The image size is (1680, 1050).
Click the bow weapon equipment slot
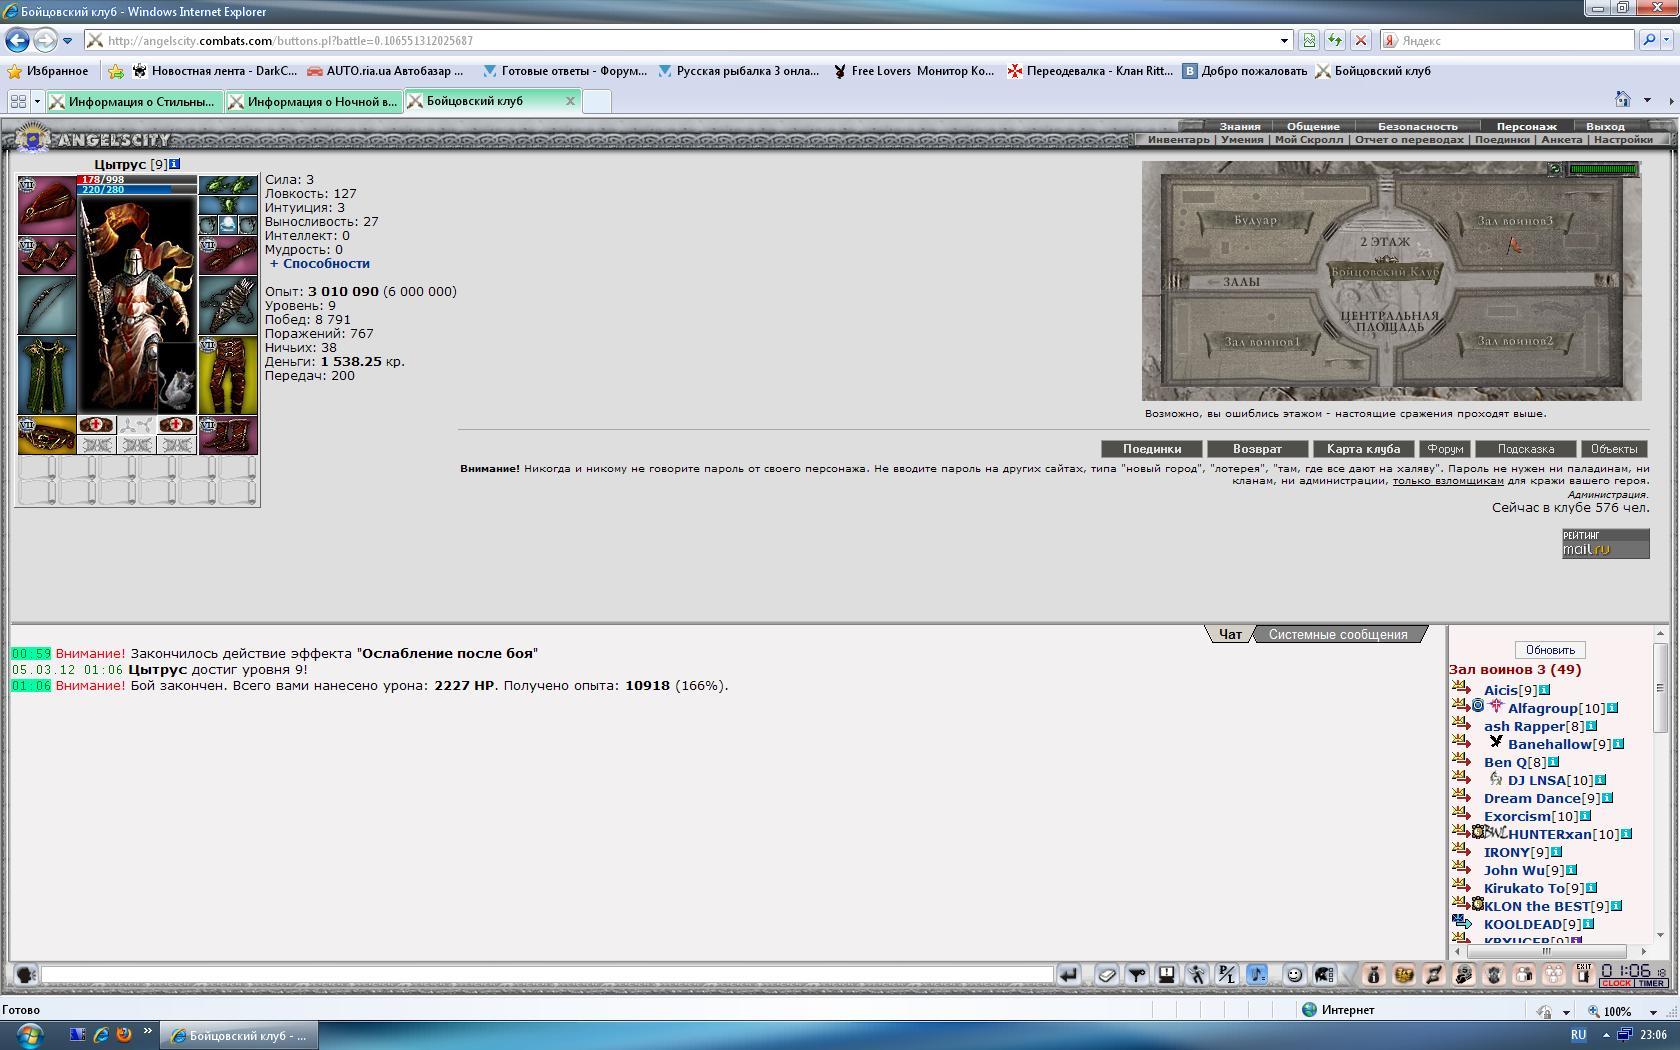point(47,305)
